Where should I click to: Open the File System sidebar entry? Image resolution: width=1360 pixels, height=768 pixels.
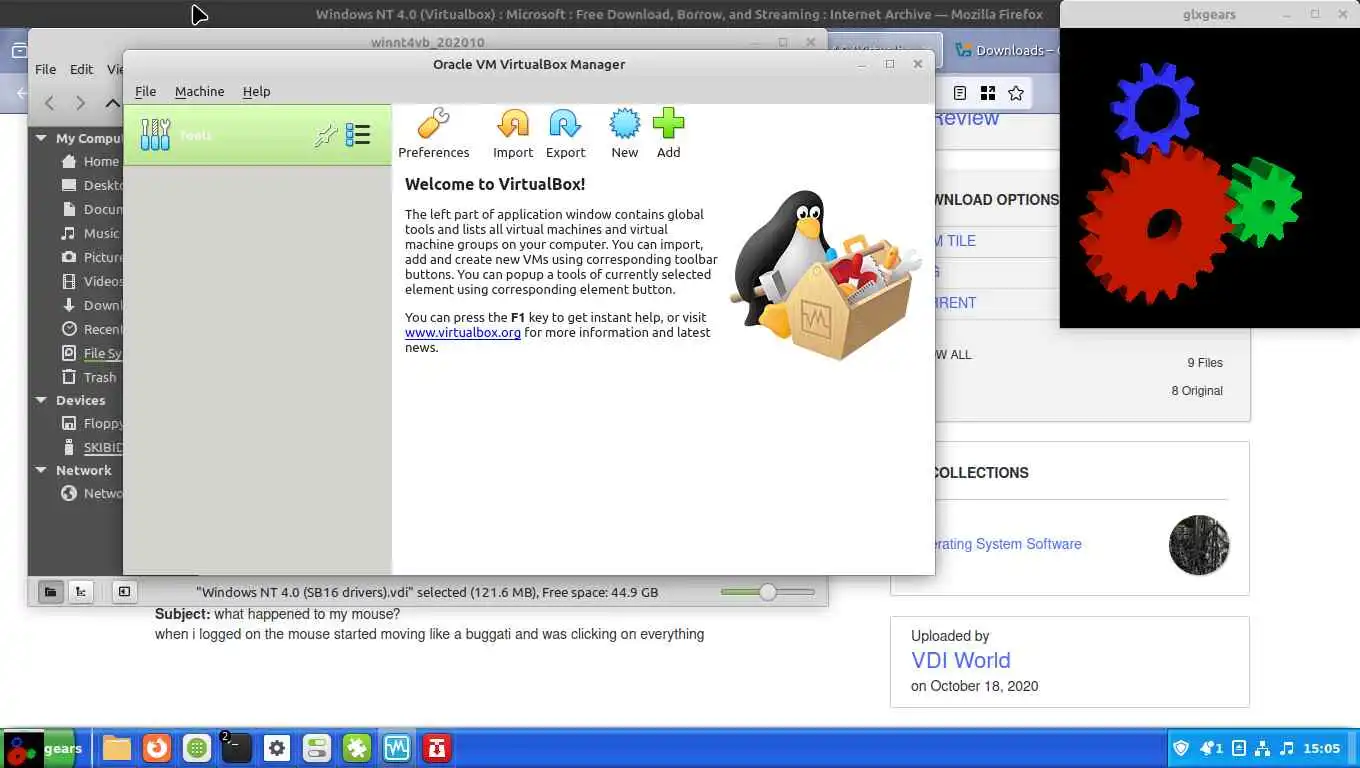tap(91, 353)
